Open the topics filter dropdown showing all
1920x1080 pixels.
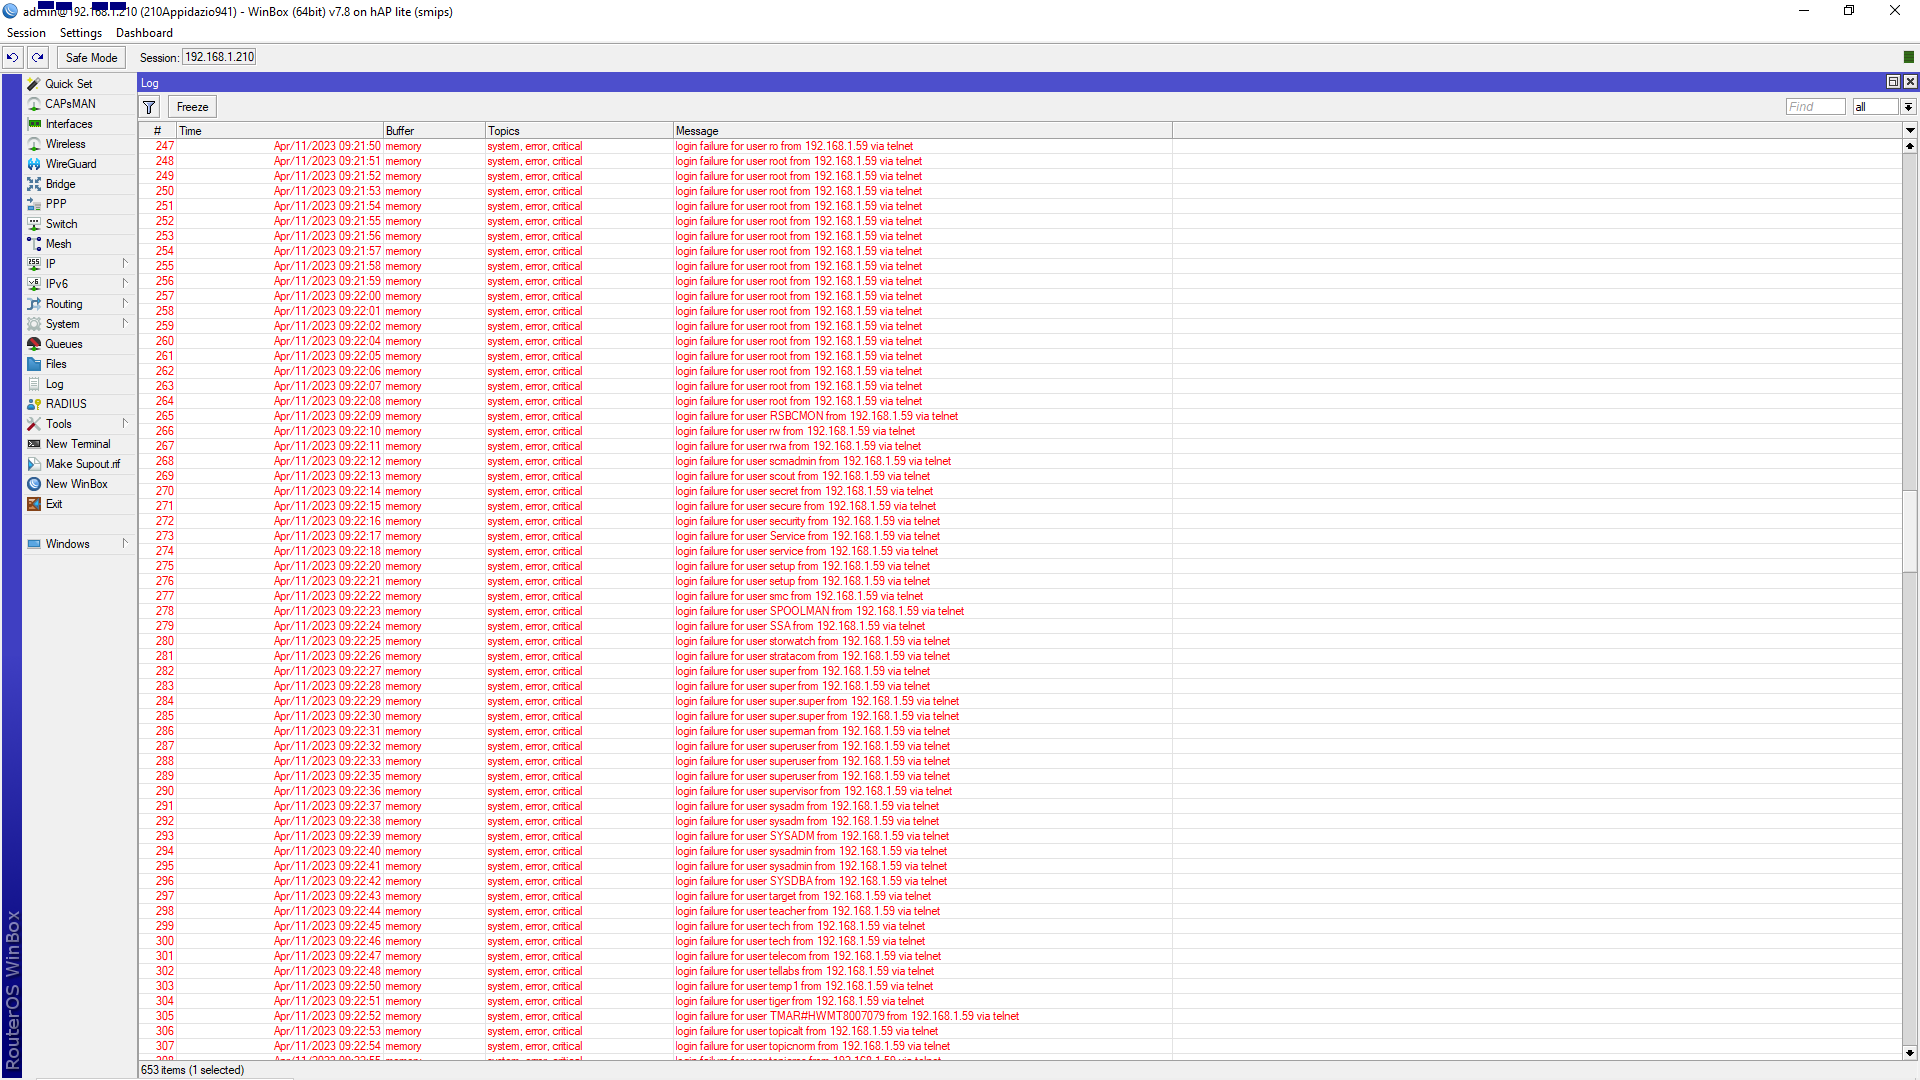click(1877, 106)
